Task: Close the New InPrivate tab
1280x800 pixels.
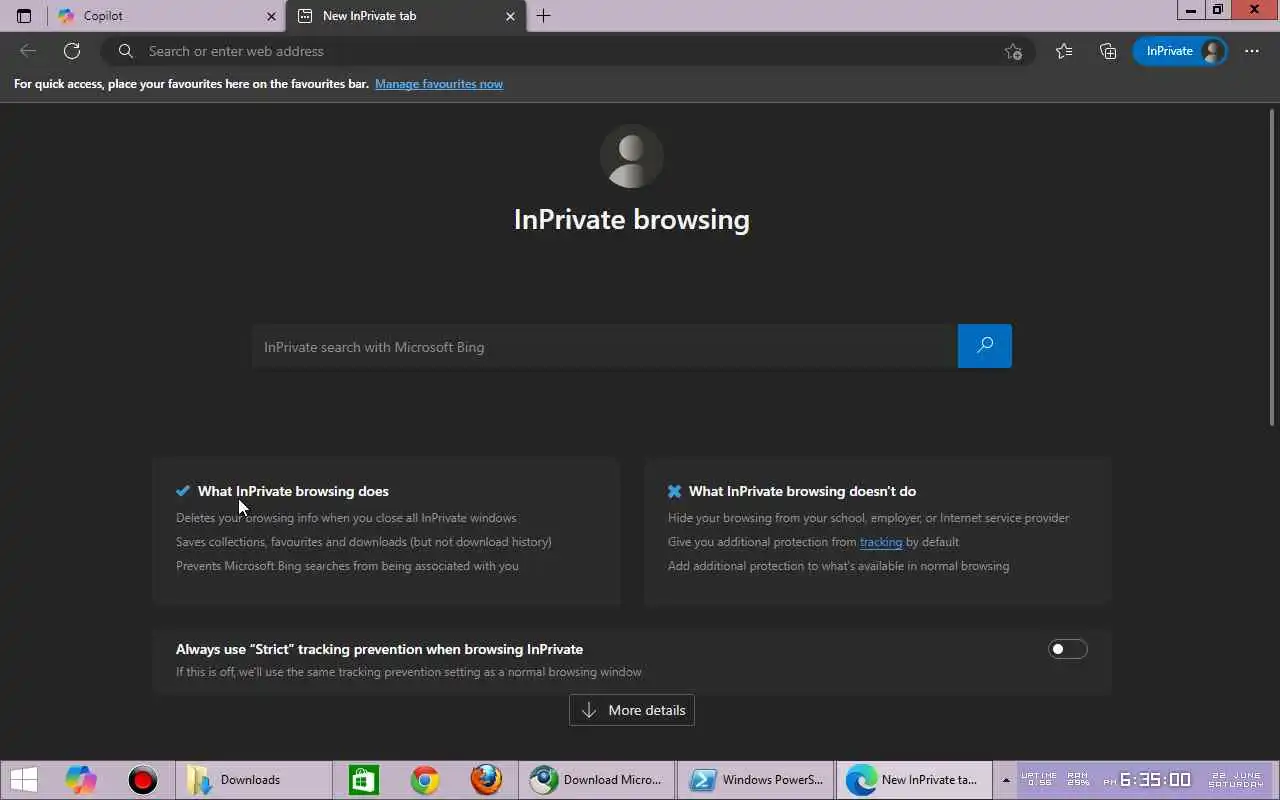Action: coord(510,16)
